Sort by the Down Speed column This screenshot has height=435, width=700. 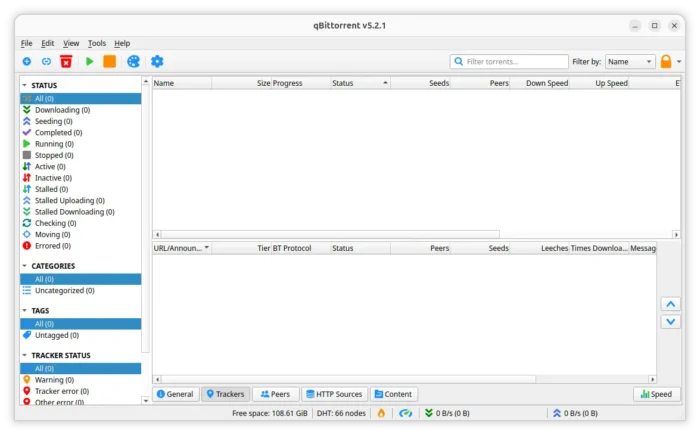click(x=540, y=83)
